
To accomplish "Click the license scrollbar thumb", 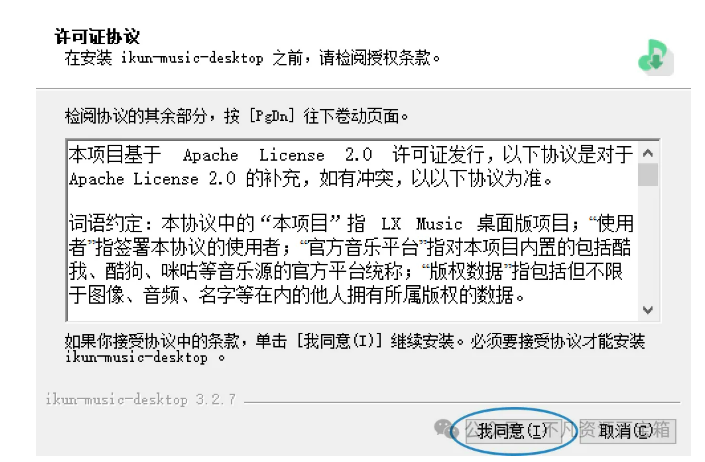I will [648, 175].
